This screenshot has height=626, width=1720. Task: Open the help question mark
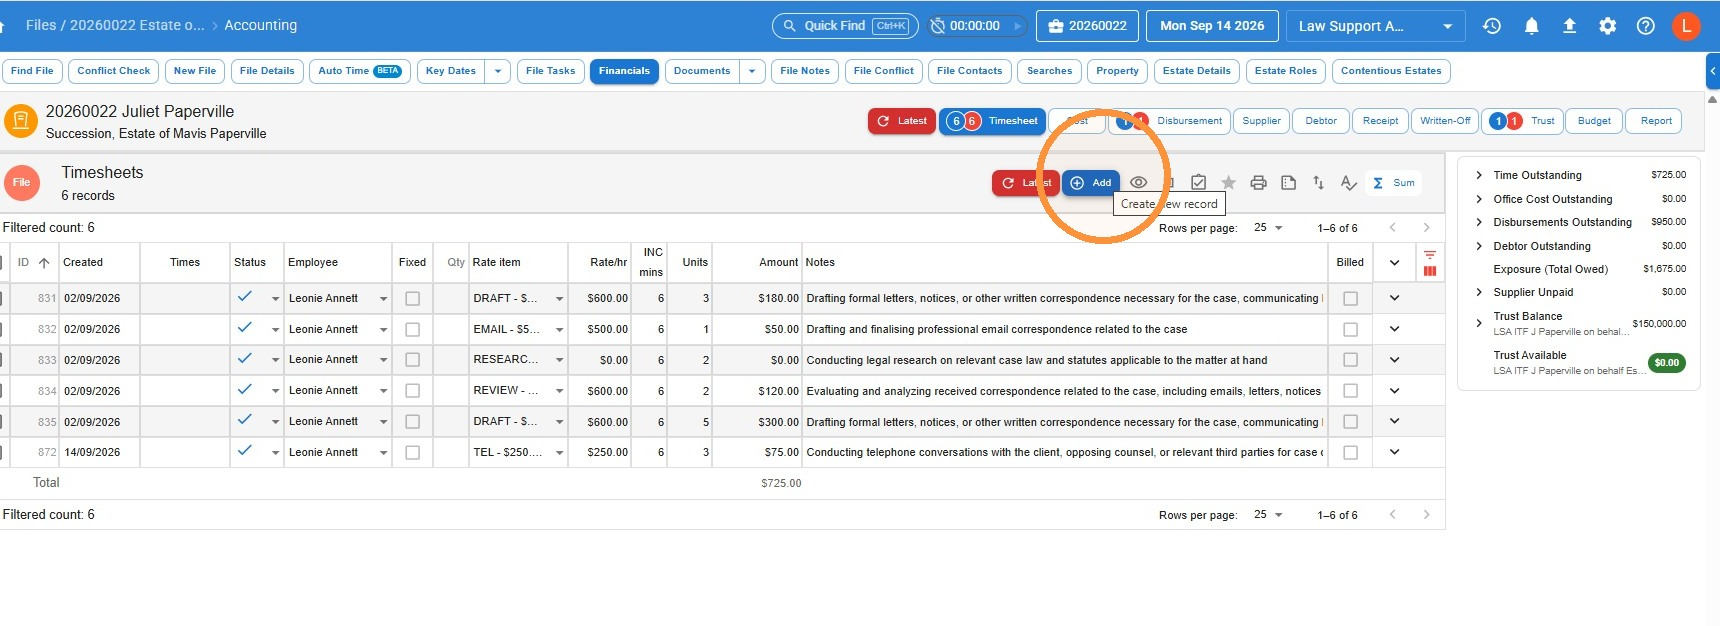pos(1645,26)
